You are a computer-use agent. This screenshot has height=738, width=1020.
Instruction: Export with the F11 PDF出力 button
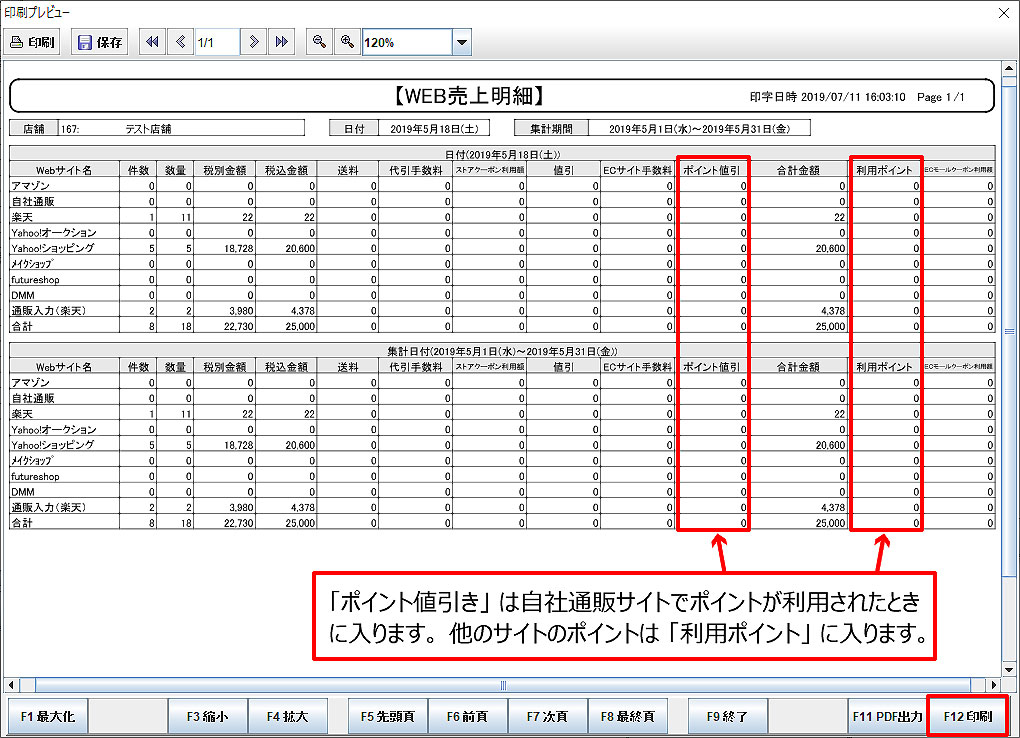point(887,717)
